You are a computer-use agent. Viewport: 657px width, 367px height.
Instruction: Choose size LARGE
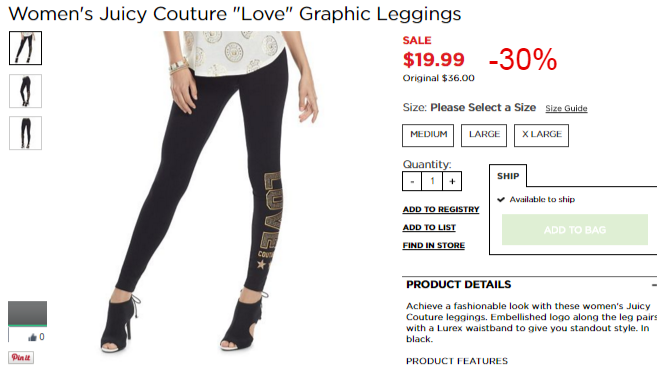[484, 135]
